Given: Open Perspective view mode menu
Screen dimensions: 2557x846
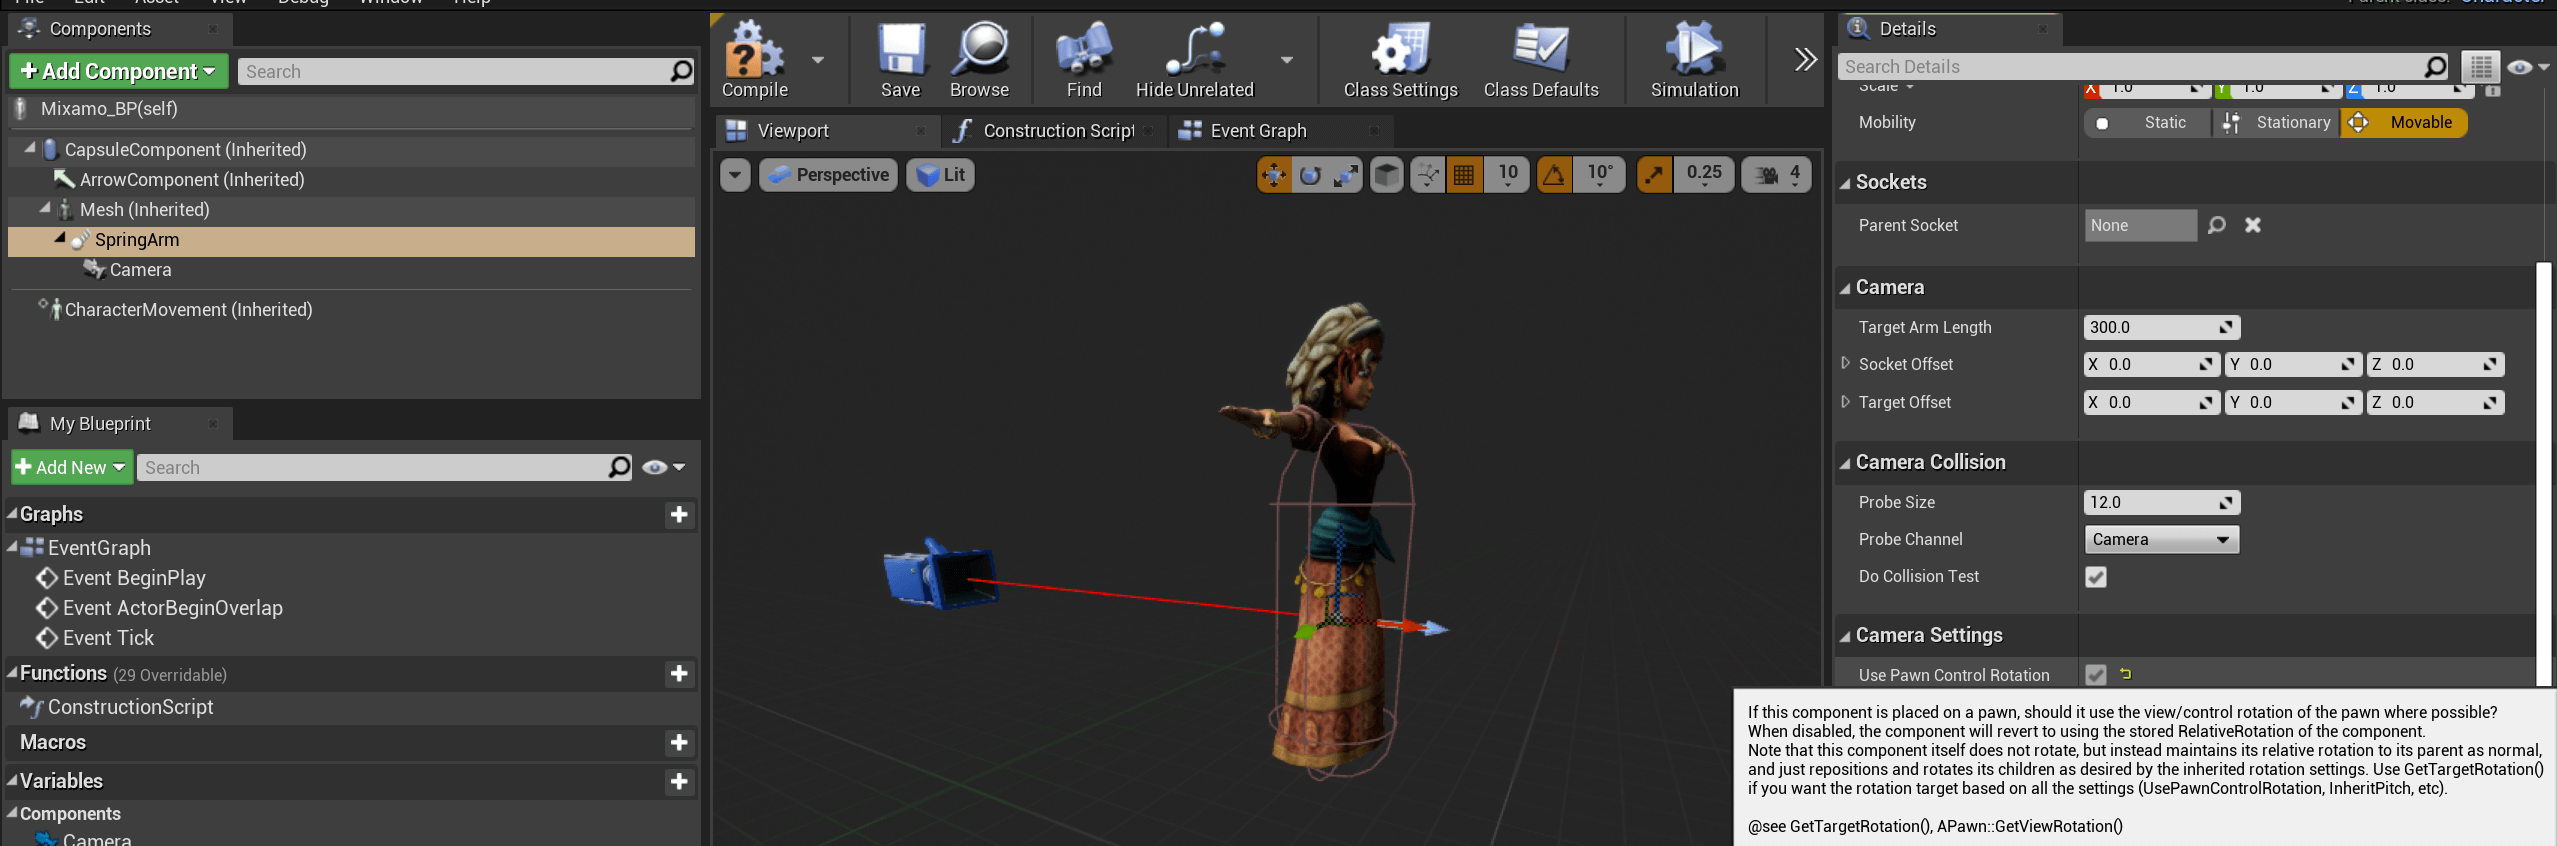Looking at the screenshot, I should [x=828, y=175].
